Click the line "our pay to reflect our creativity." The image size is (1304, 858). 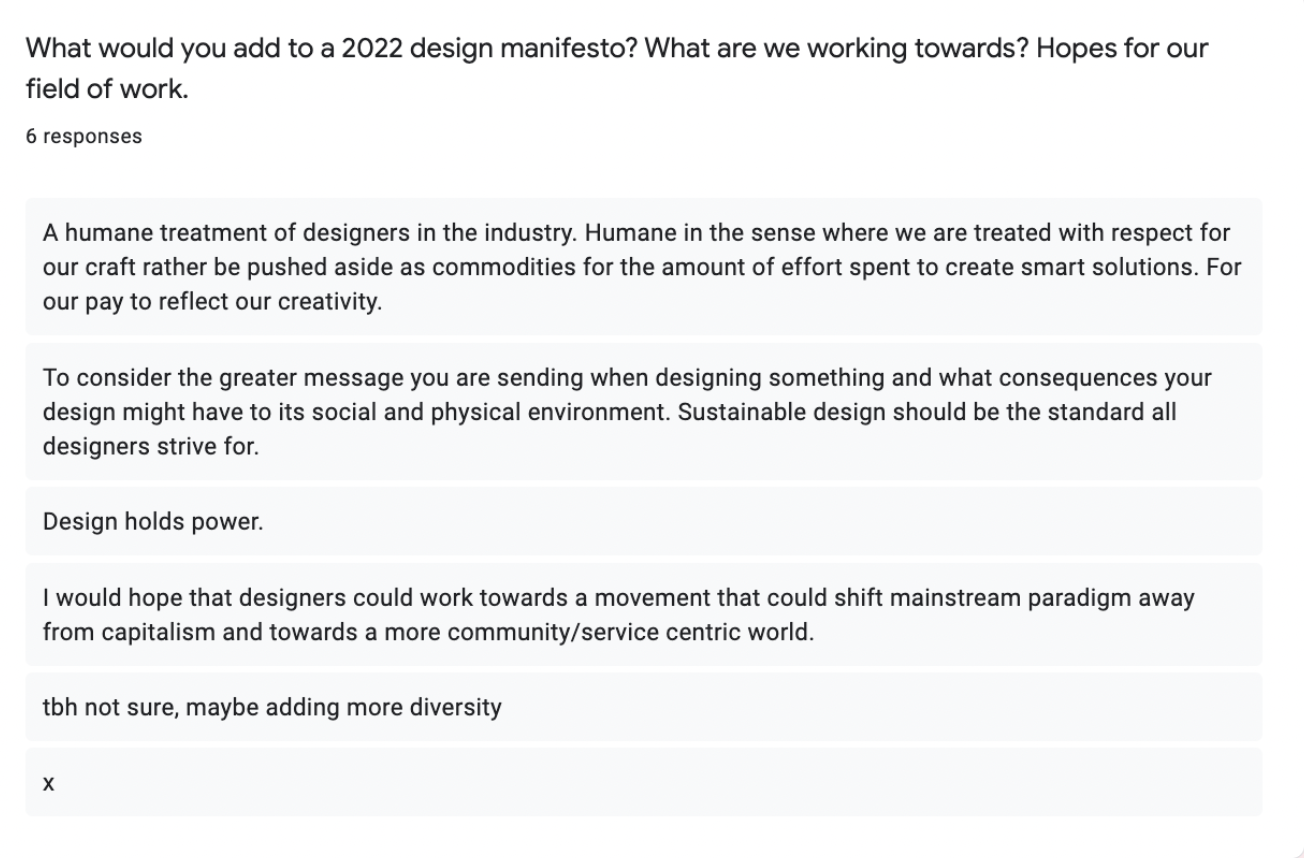[212, 302]
